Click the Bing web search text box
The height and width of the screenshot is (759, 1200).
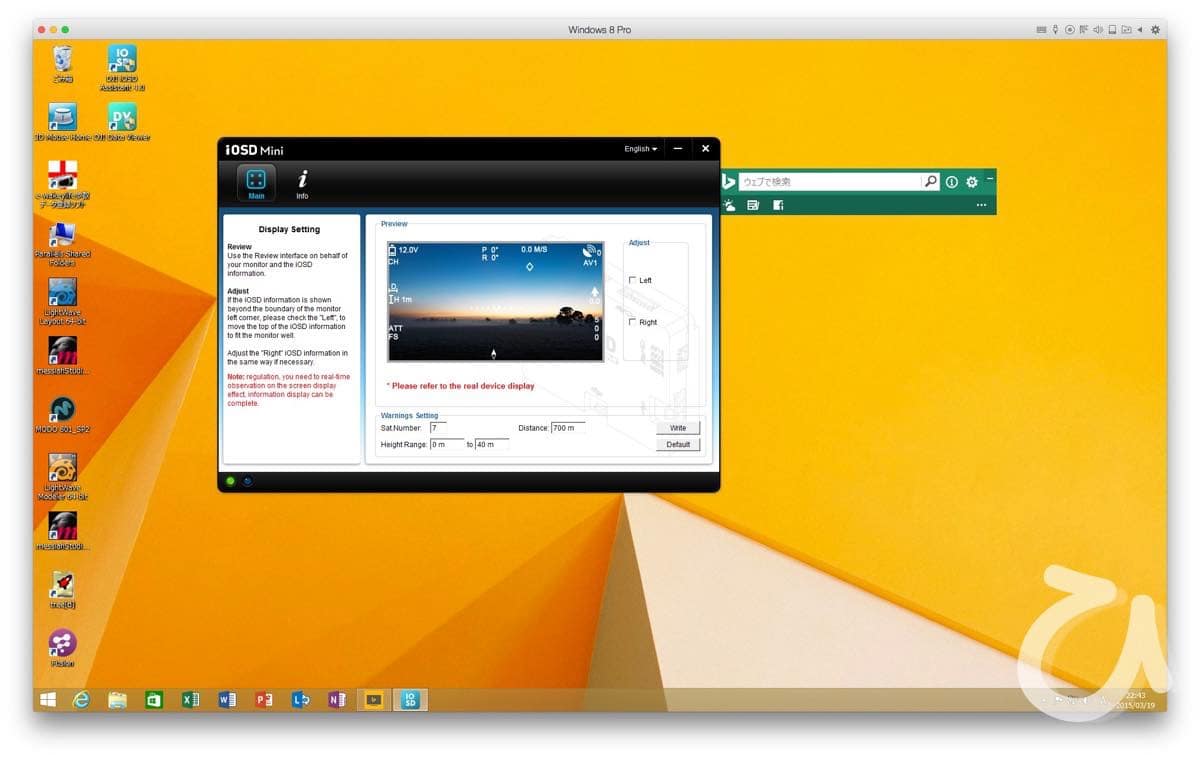click(x=828, y=182)
